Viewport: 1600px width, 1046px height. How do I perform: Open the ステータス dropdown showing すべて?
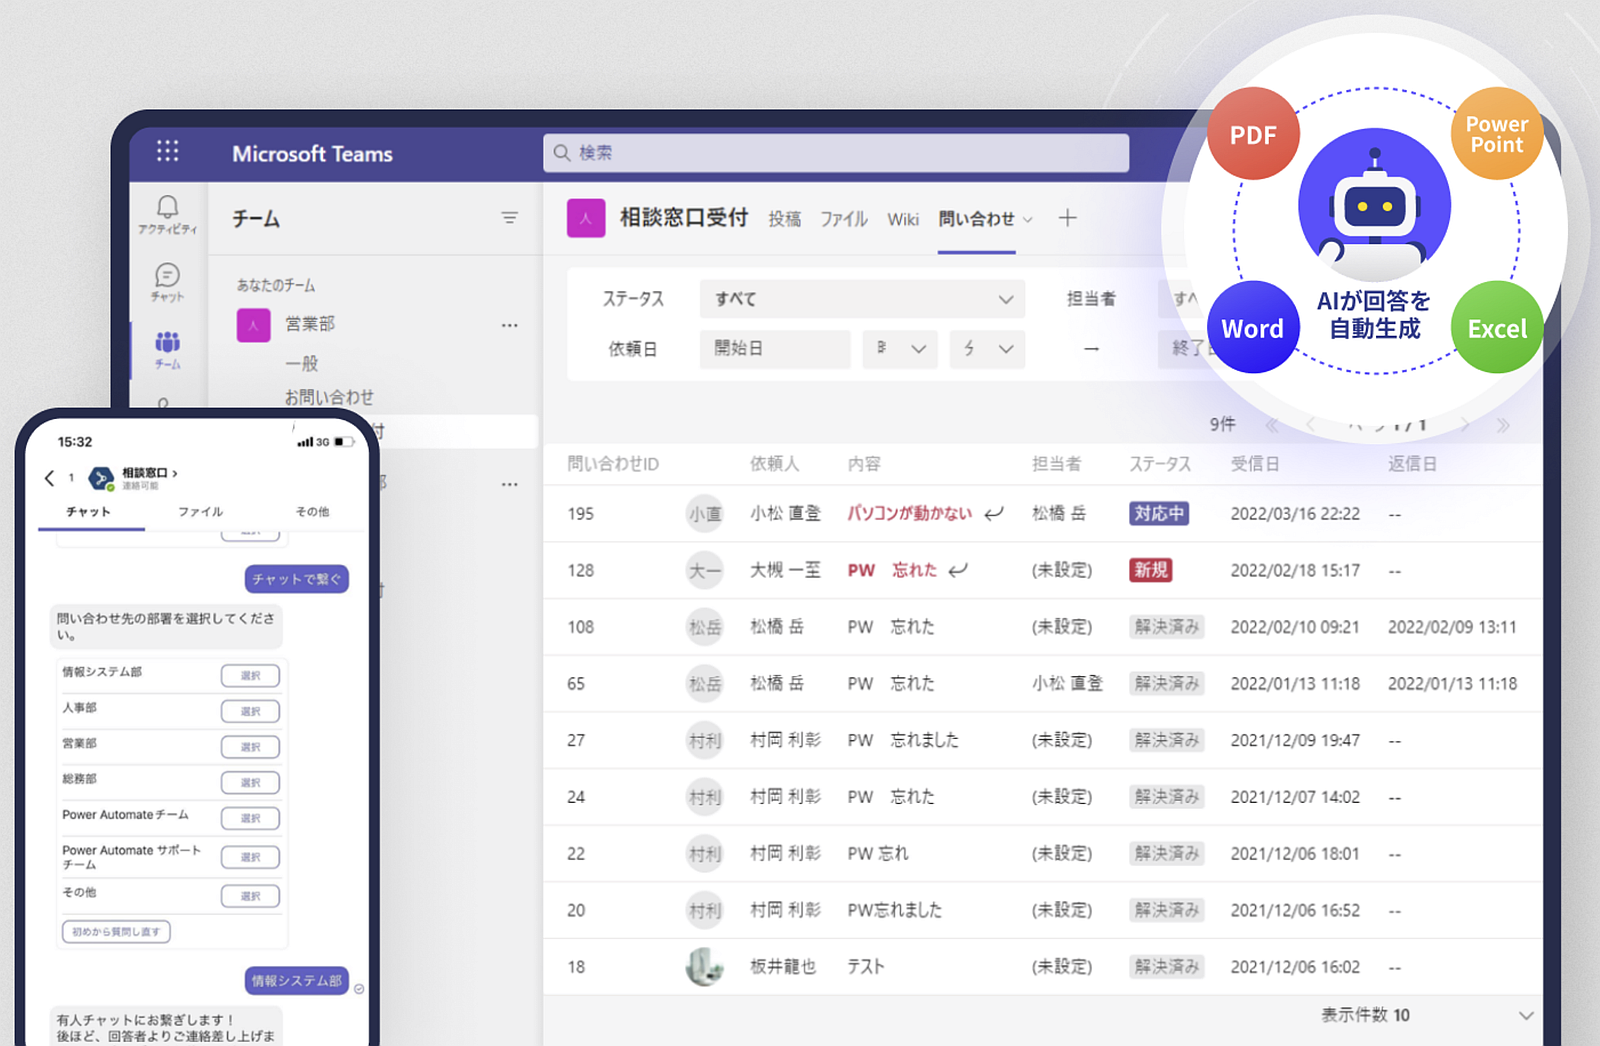point(863,299)
